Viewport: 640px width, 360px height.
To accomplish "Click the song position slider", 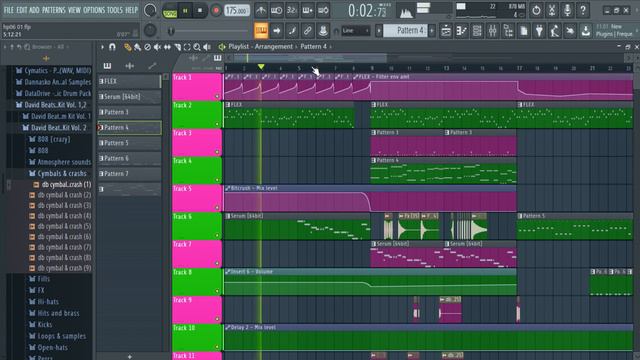I will tap(209, 31).
